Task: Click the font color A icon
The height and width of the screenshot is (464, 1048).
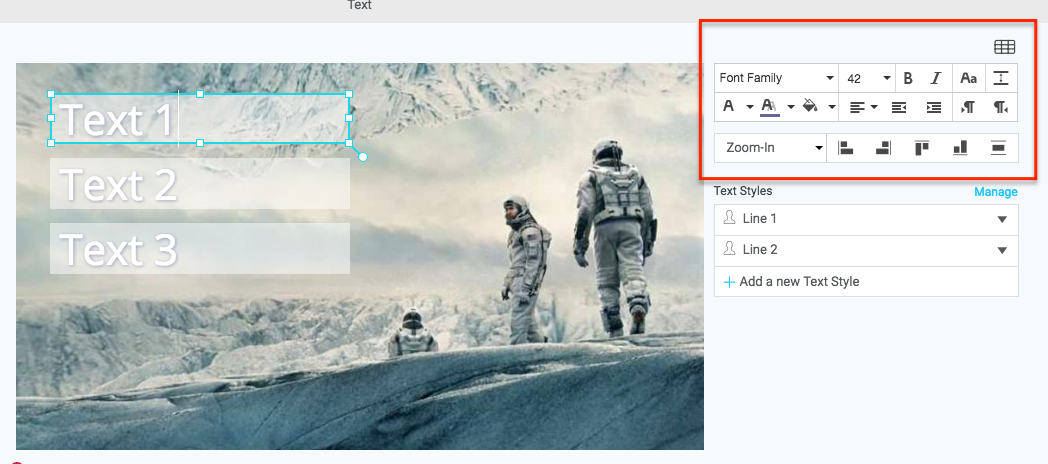Action: pyautogui.click(x=729, y=106)
